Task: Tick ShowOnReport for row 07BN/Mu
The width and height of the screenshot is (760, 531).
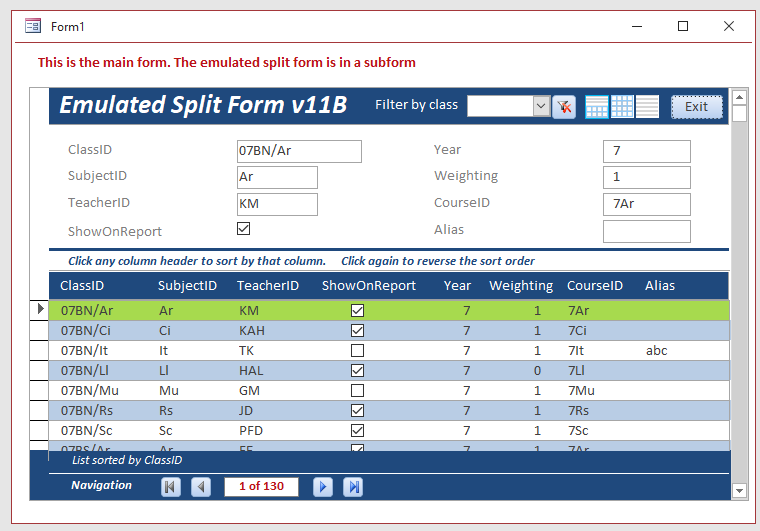Action: 357,391
